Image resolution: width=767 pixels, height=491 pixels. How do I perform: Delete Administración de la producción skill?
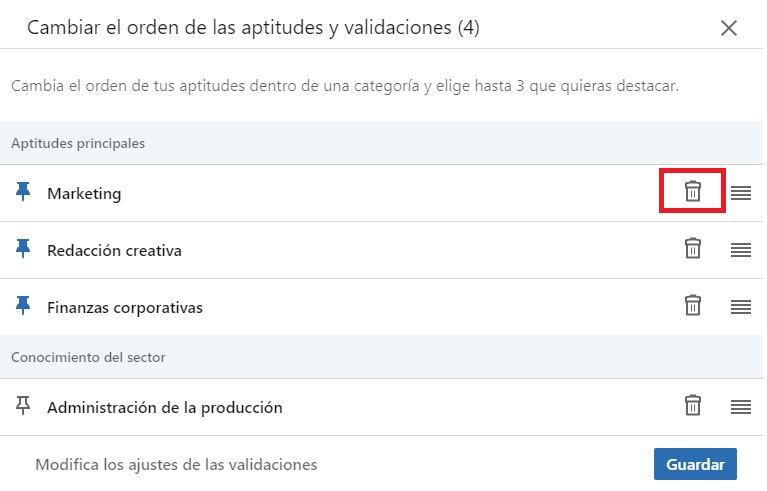(x=692, y=406)
